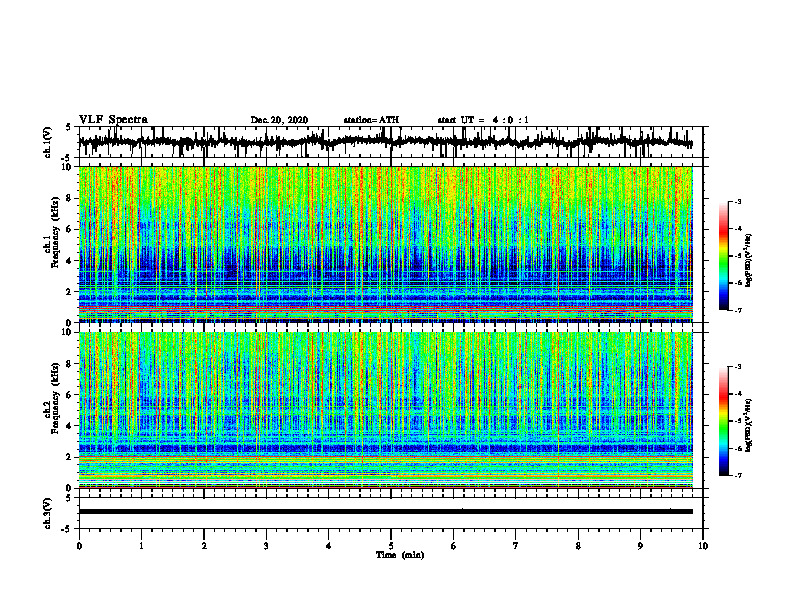Click the "Time (min)" axis label
The height and width of the screenshot is (612, 792).
400,555
